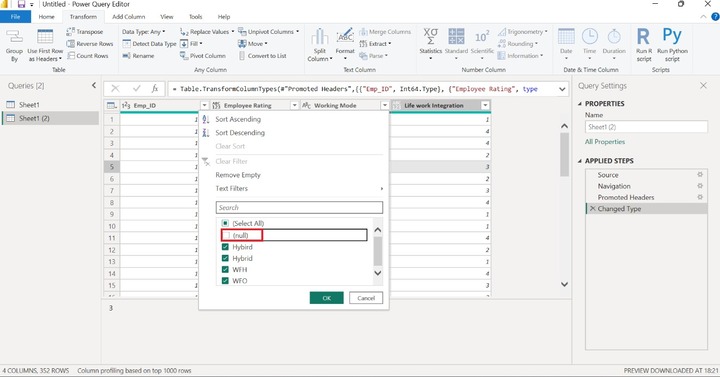Select the Promoted Headers step

626,197
